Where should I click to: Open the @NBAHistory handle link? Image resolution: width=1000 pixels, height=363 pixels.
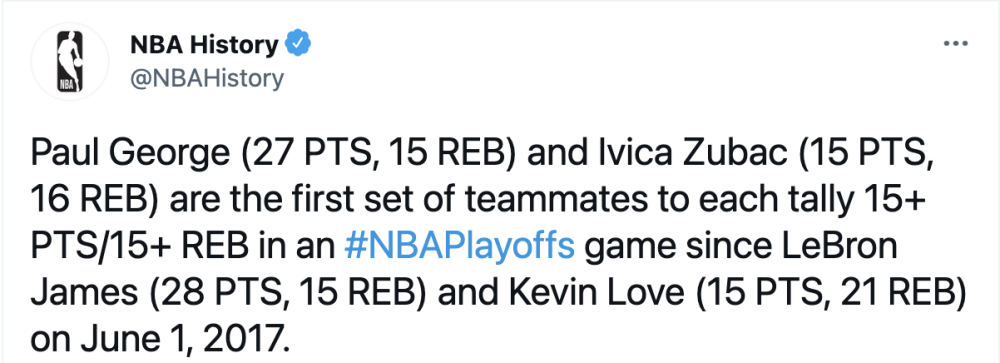(207, 78)
